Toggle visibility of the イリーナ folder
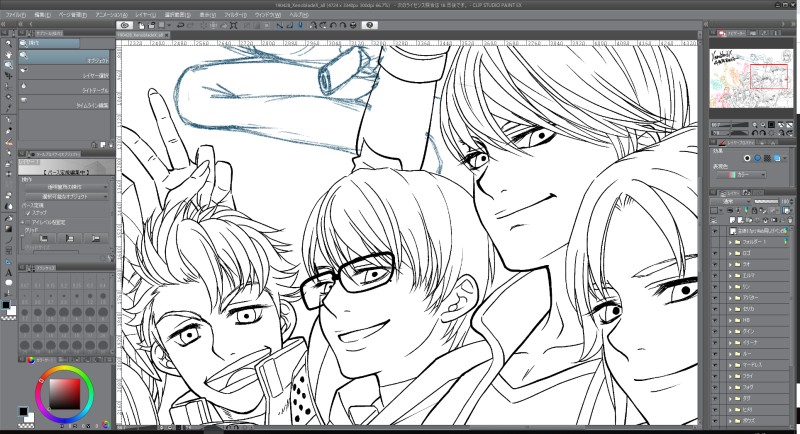 coord(715,343)
